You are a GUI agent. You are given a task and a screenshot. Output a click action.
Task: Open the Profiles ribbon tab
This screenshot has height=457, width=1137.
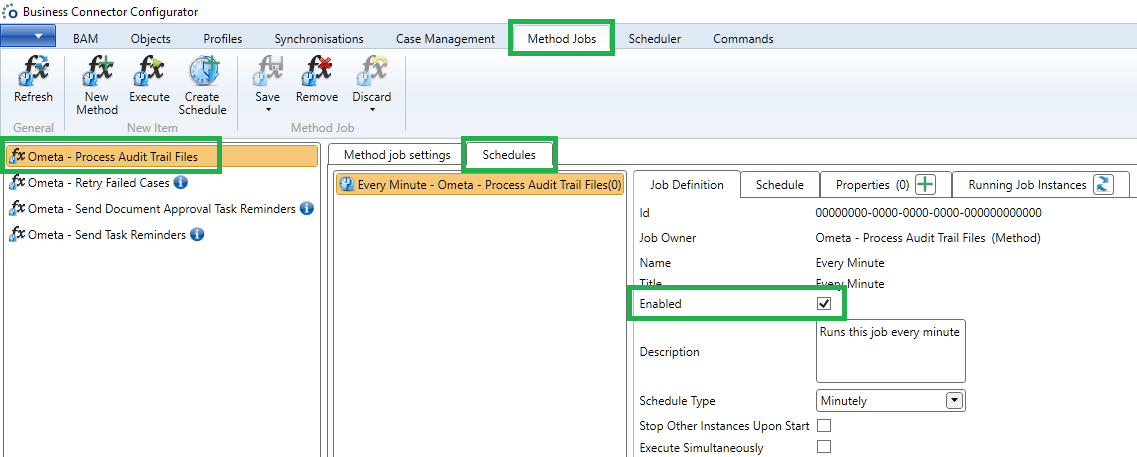tap(223, 39)
